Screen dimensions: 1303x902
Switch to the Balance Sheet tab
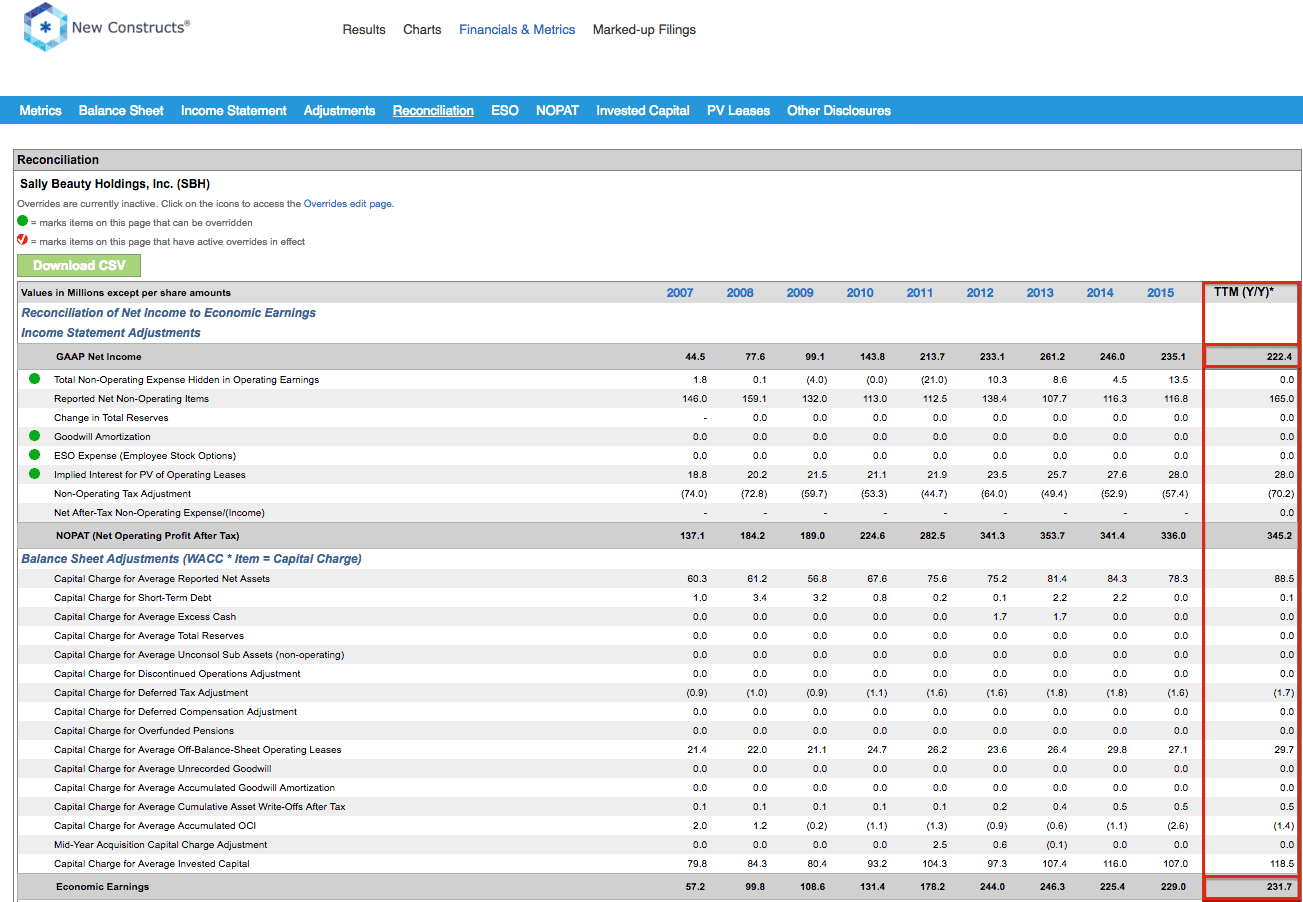click(x=121, y=111)
